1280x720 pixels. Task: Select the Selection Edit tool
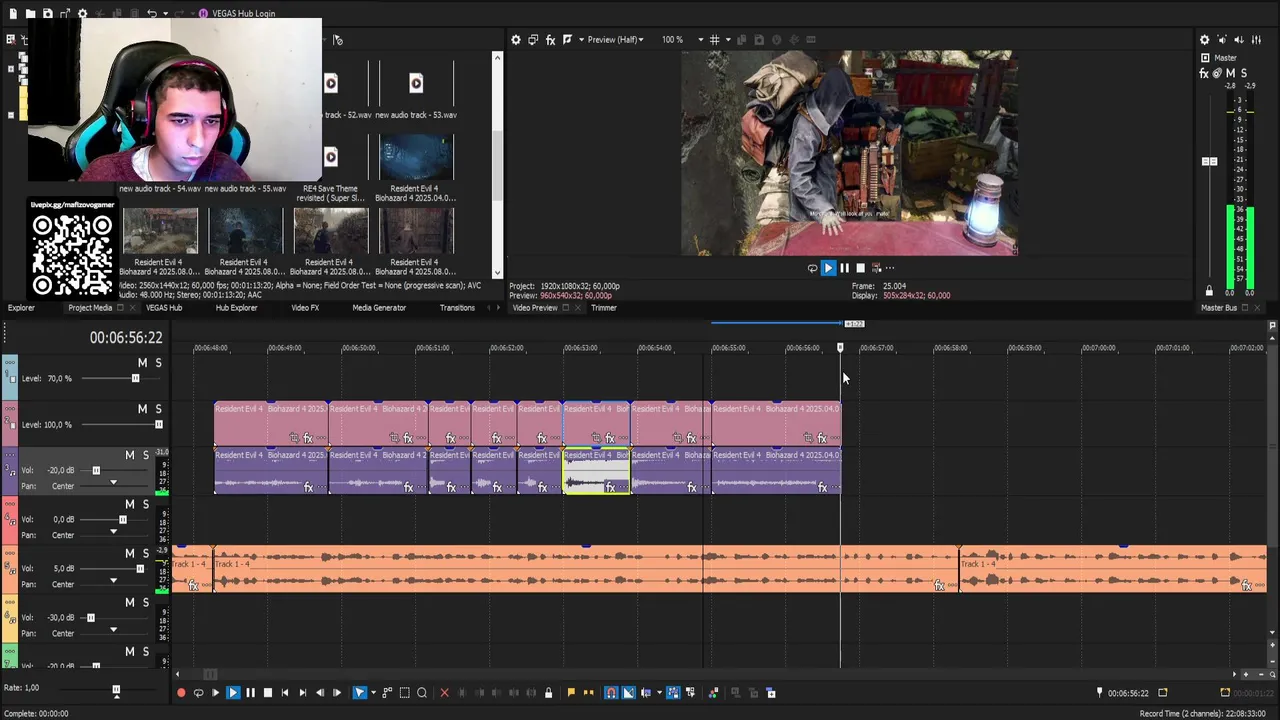point(405,692)
